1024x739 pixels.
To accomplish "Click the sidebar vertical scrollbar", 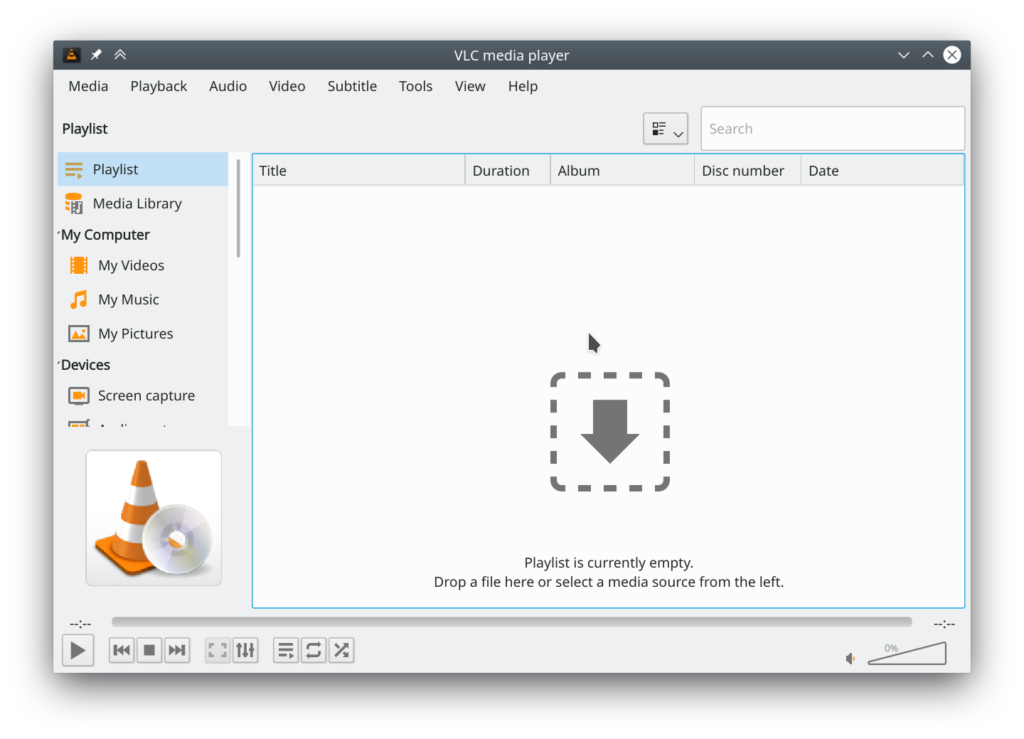I will tap(238, 209).
